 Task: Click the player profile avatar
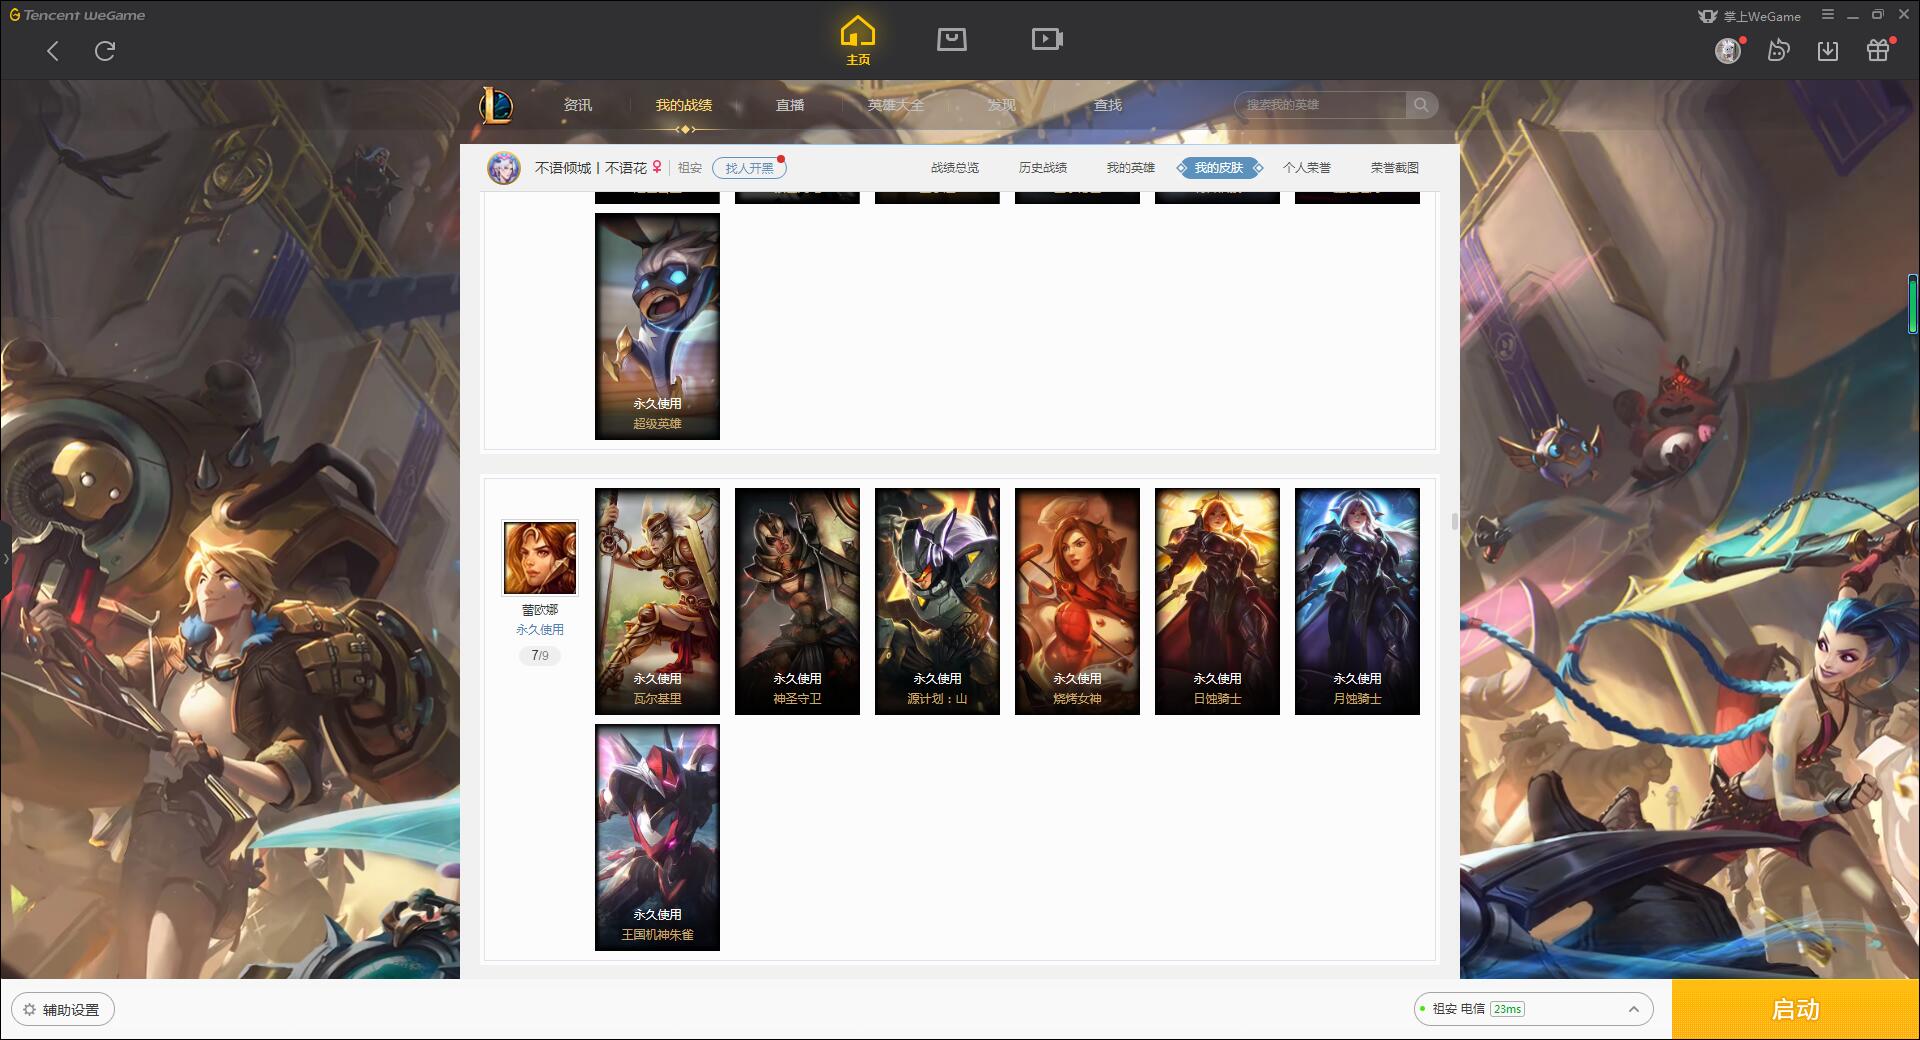tap(504, 168)
